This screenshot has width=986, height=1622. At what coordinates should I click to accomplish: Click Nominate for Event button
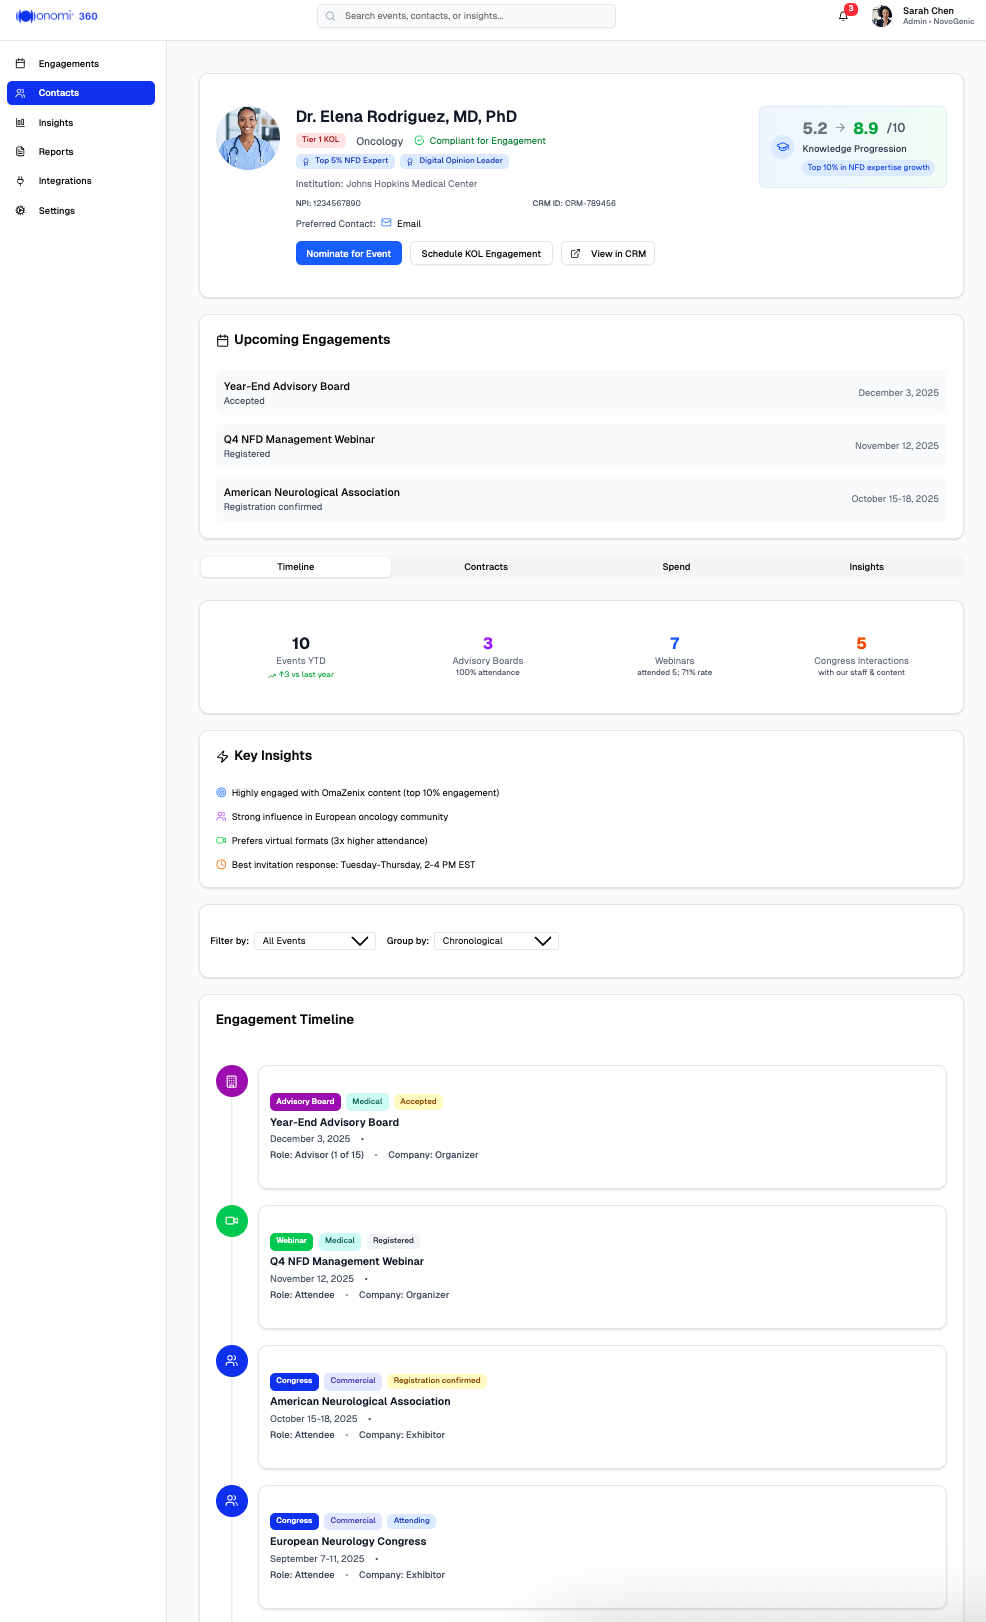[349, 254]
